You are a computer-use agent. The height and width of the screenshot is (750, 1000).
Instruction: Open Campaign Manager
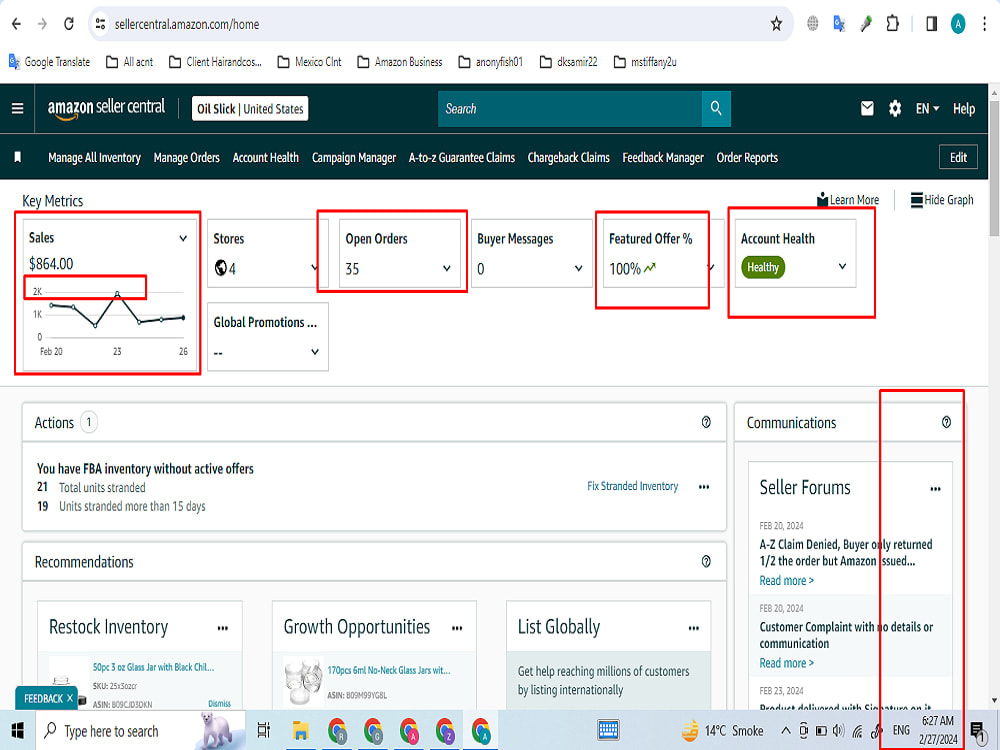point(354,158)
